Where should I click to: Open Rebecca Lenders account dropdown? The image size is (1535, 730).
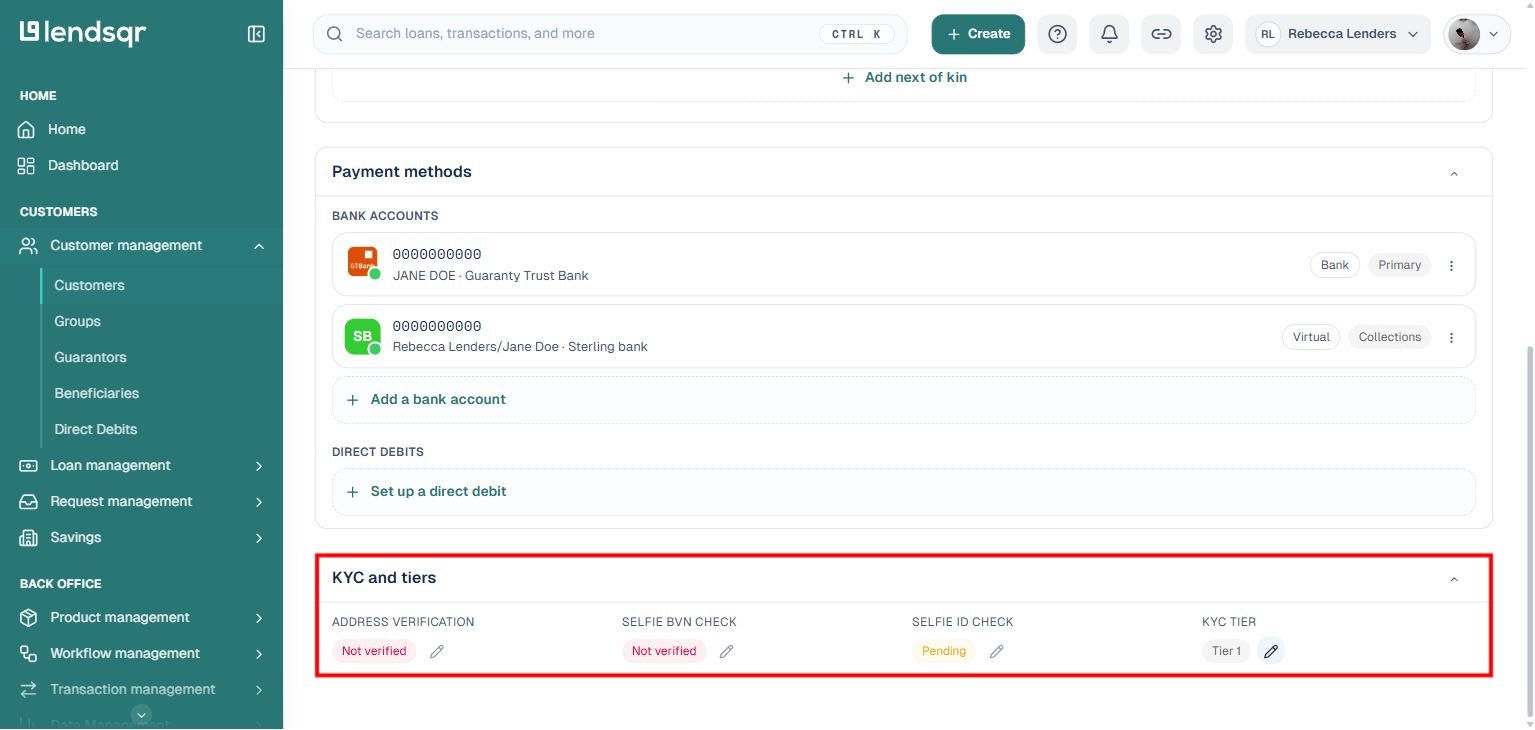[x=1338, y=34]
